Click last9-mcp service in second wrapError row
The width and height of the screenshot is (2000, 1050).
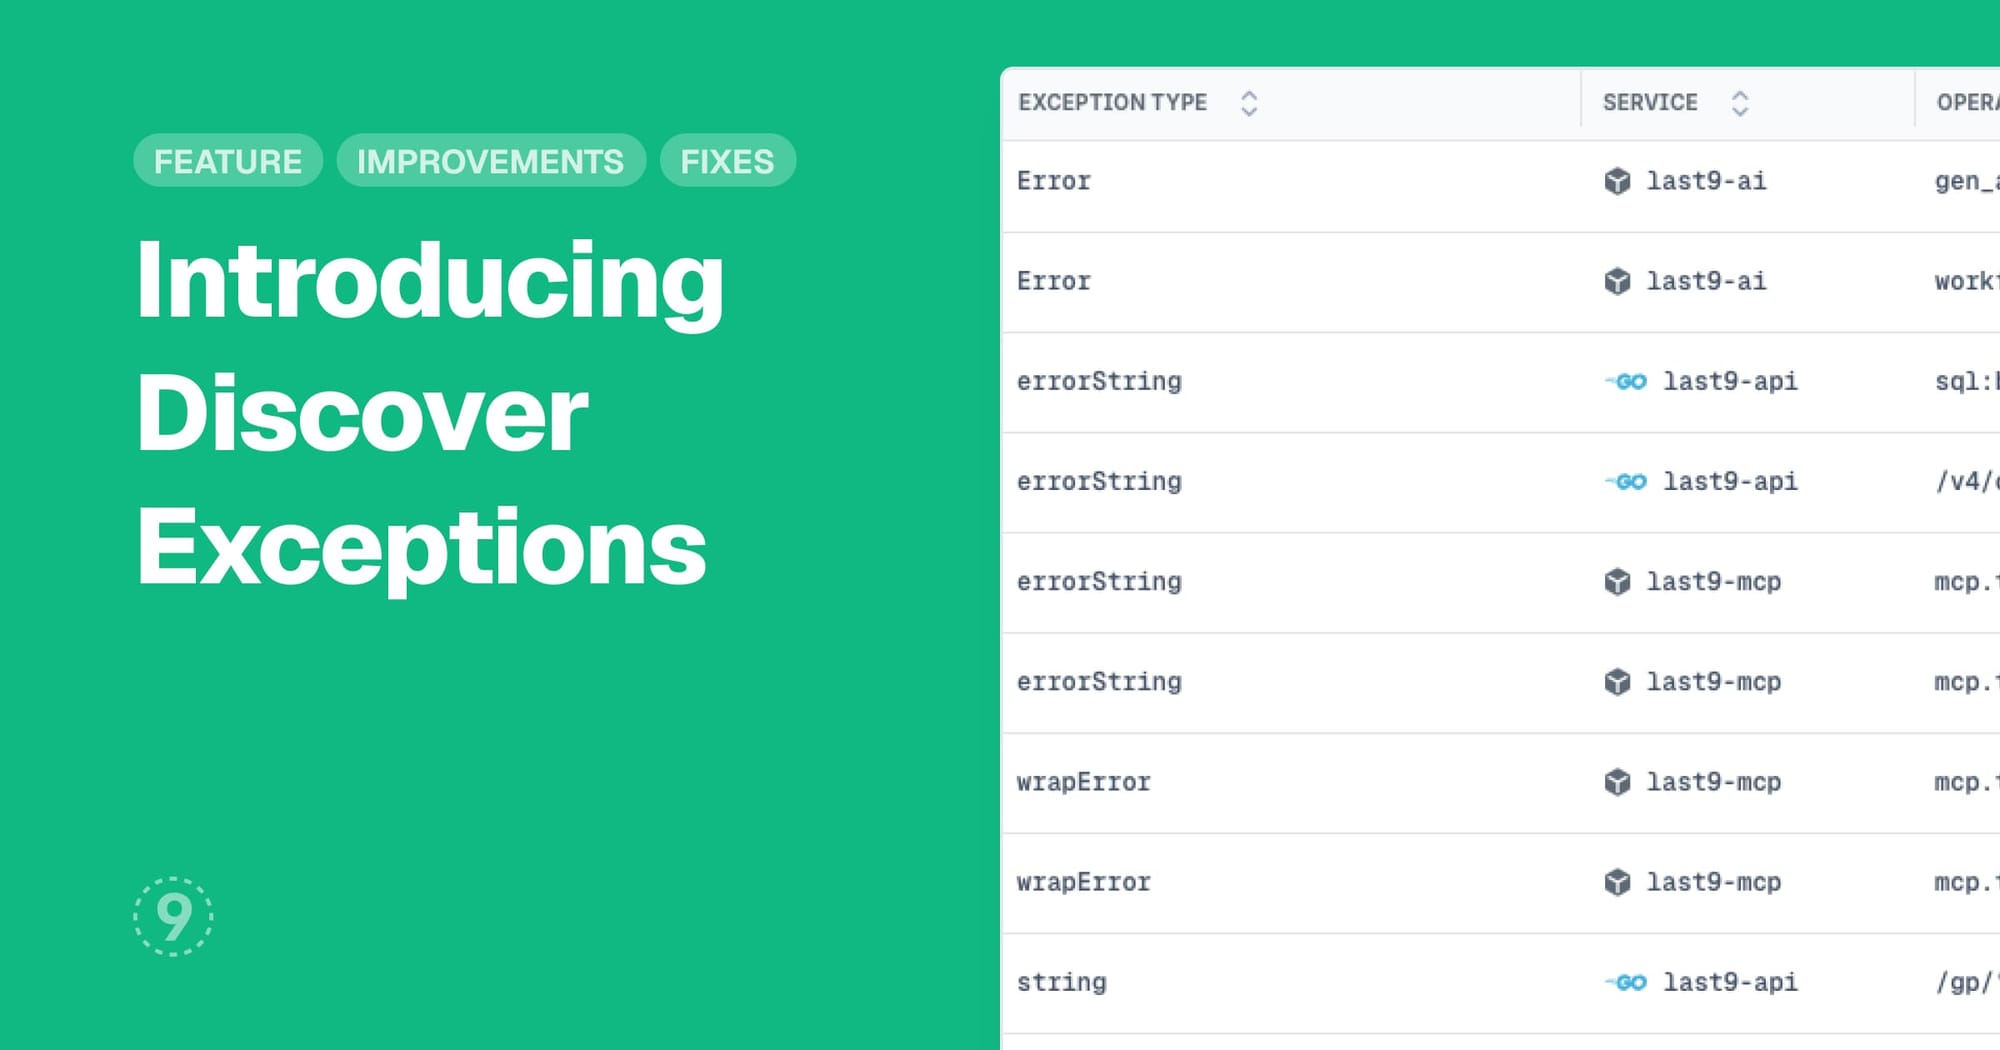coord(1713,882)
